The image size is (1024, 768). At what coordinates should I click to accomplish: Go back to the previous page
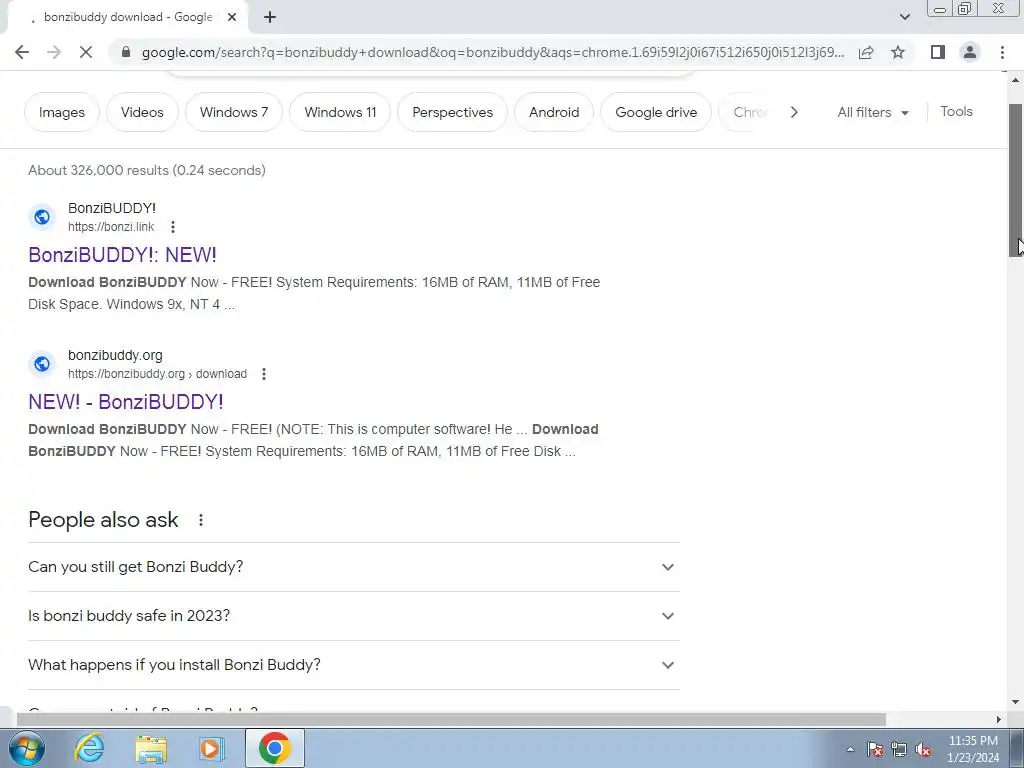click(22, 52)
